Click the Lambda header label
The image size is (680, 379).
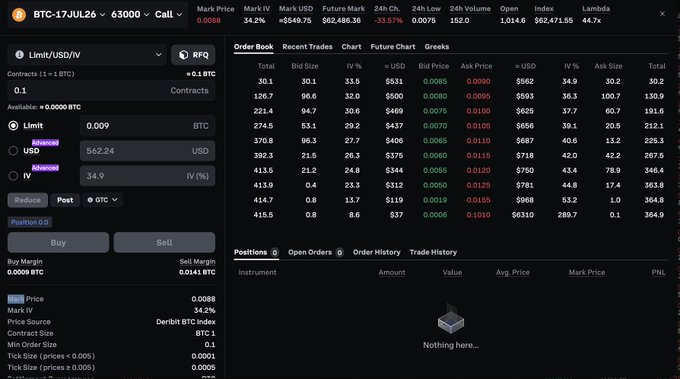[x=595, y=9]
